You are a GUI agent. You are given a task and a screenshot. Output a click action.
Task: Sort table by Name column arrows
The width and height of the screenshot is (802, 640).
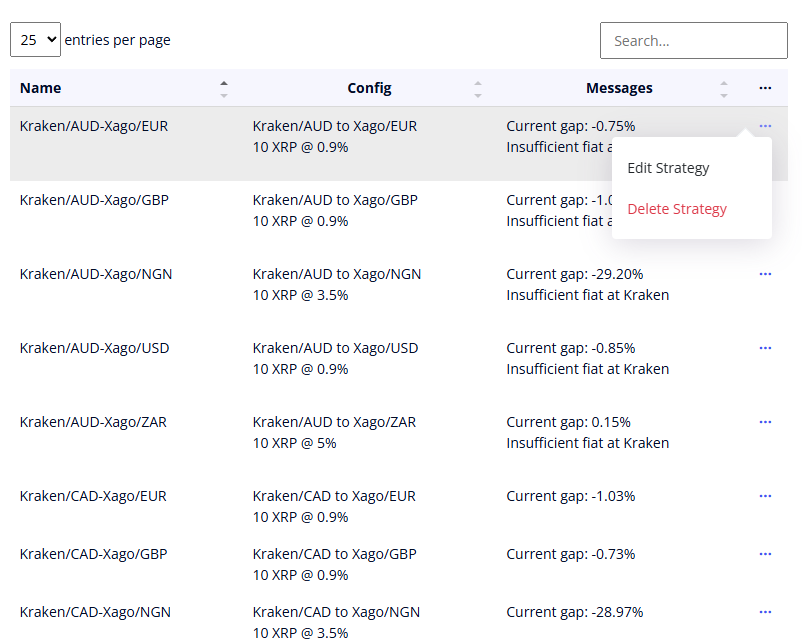pyautogui.click(x=224, y=88)
